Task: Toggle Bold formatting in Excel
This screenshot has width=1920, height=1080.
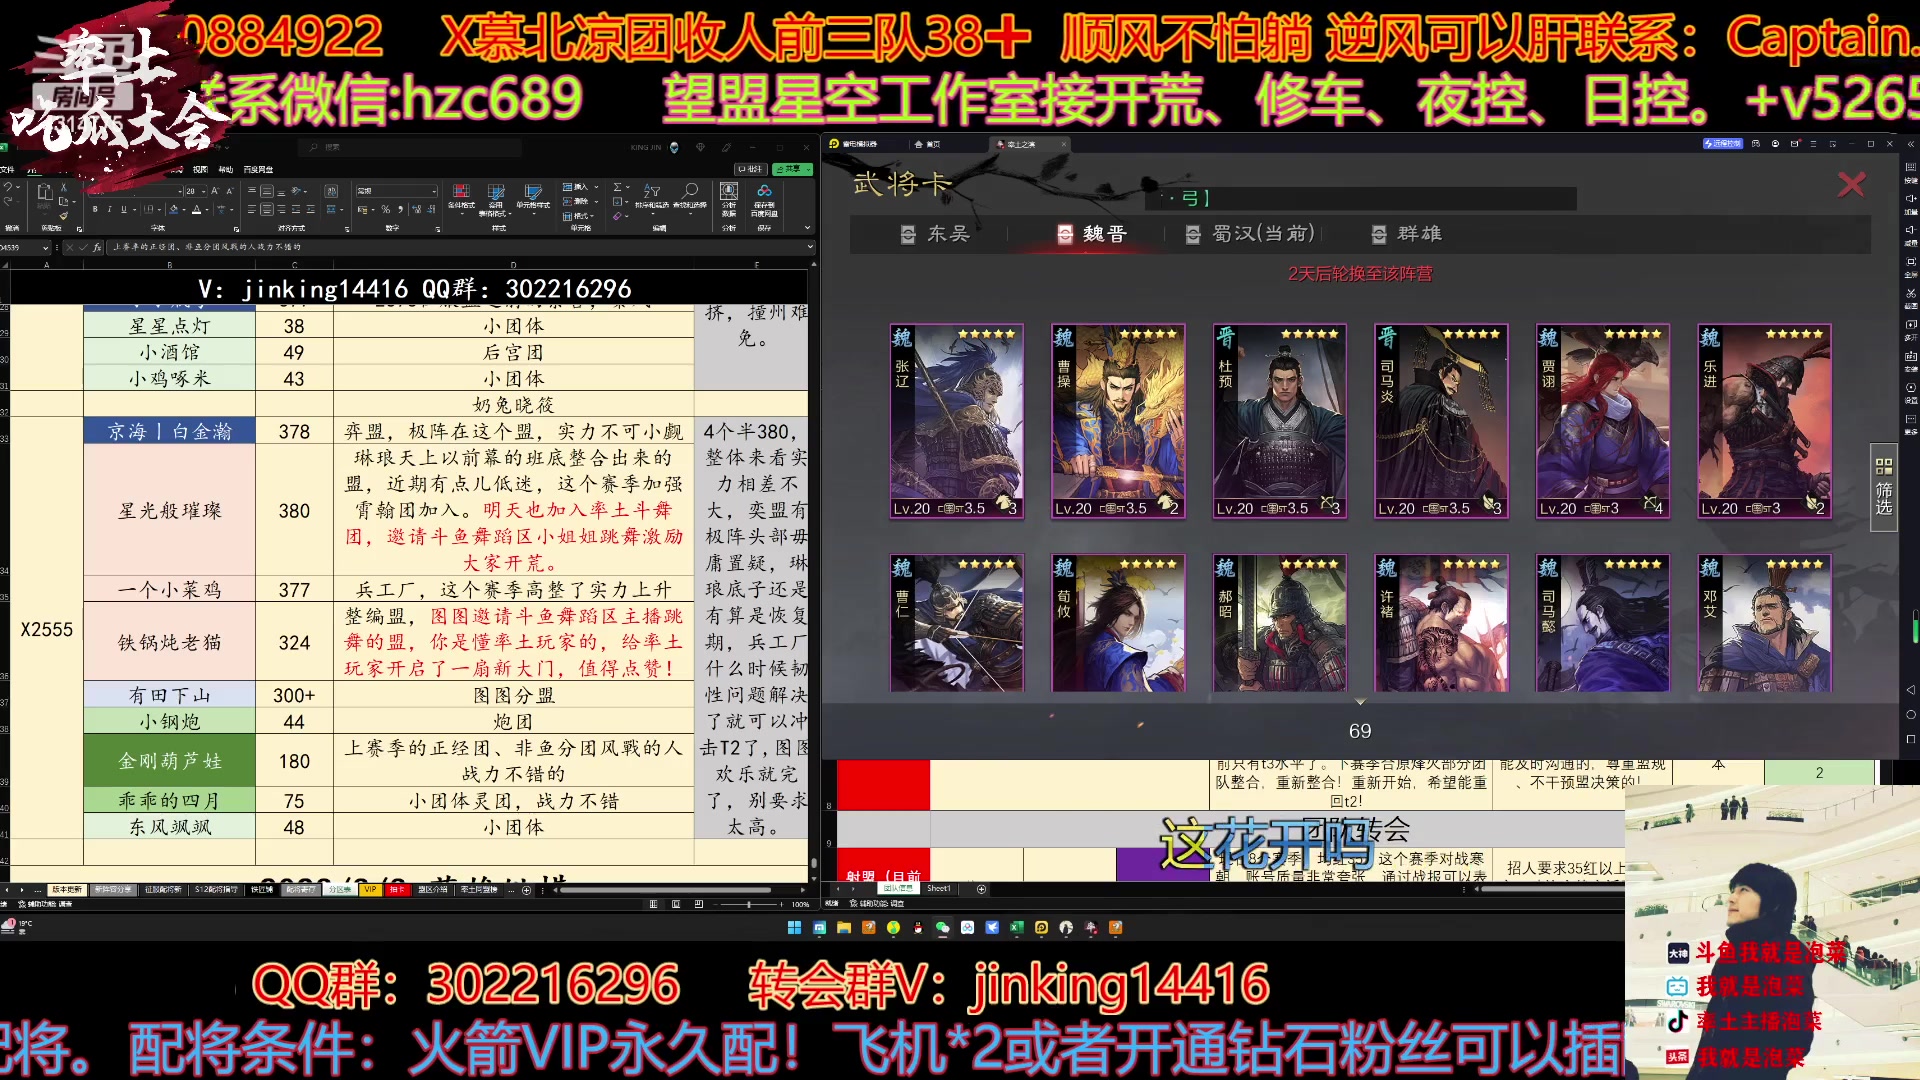Action: [95, 209]
